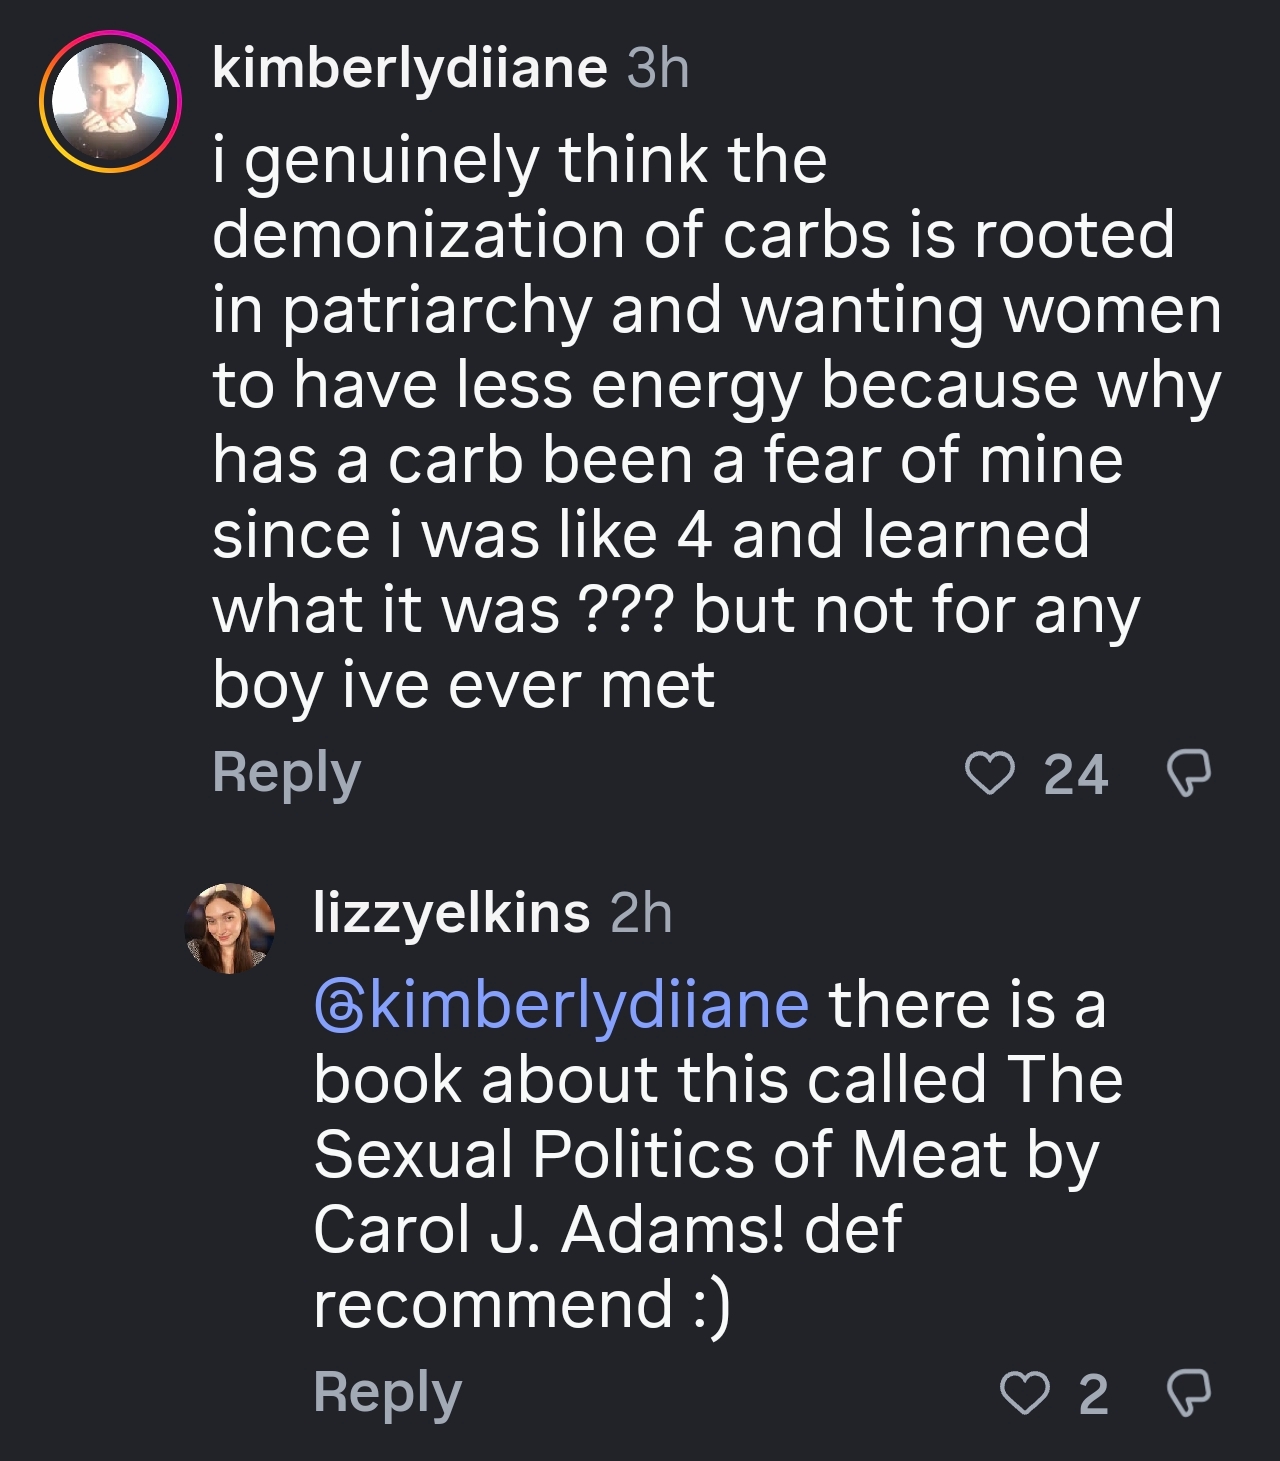The height and width of the screenshot is (1461, 1280).
Task: Open lizzyelkins' profile picture
Action: pos(230,928)
